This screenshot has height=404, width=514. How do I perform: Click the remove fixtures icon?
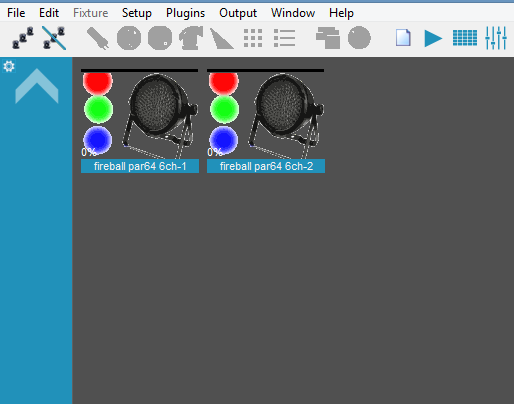(x=54, y=38)
